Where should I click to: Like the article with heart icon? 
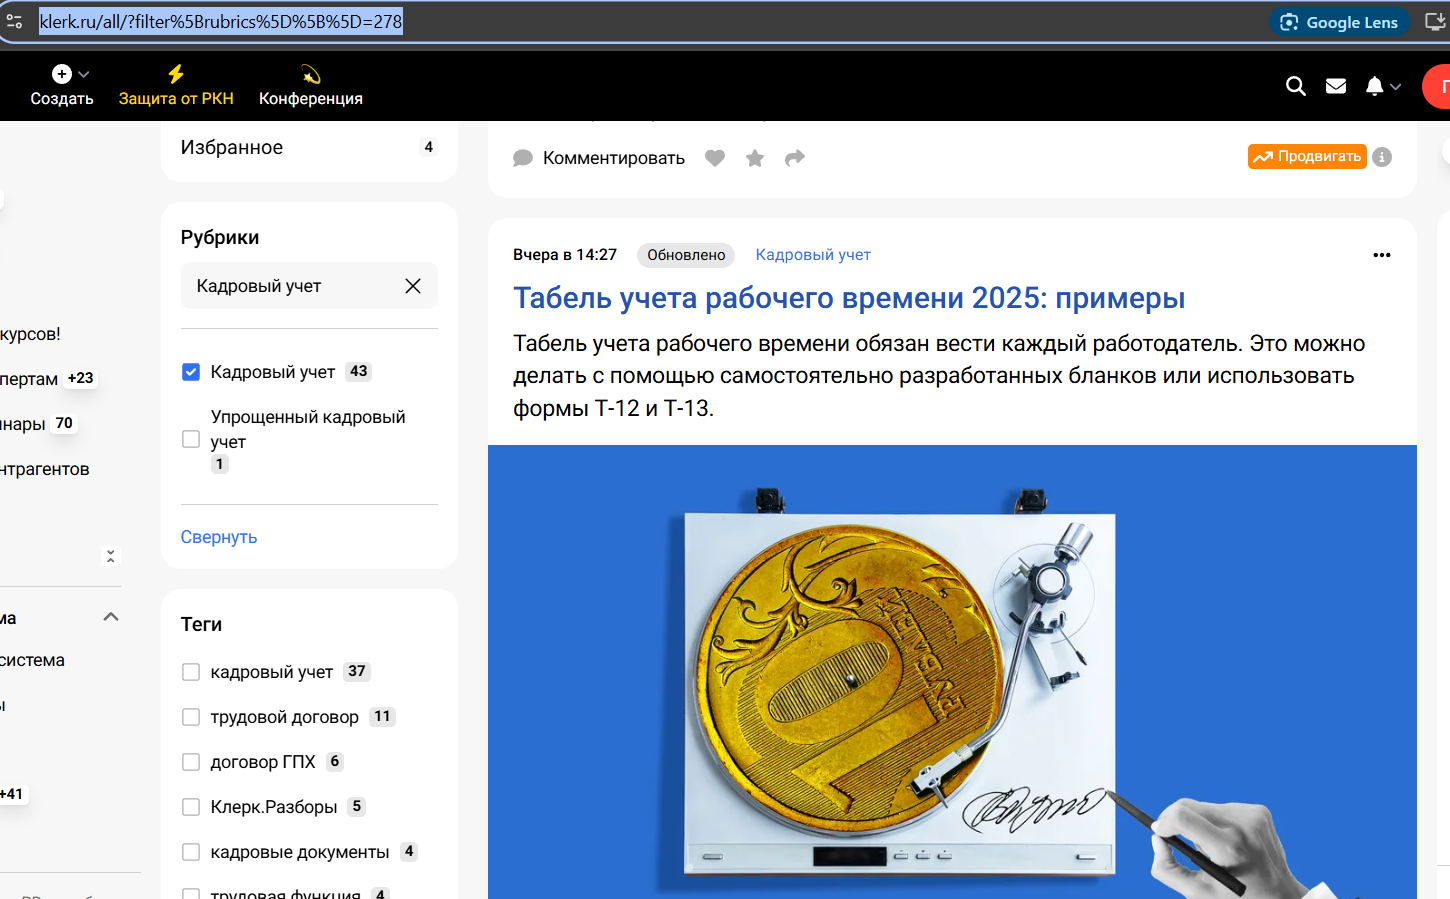tap(715, 158)
